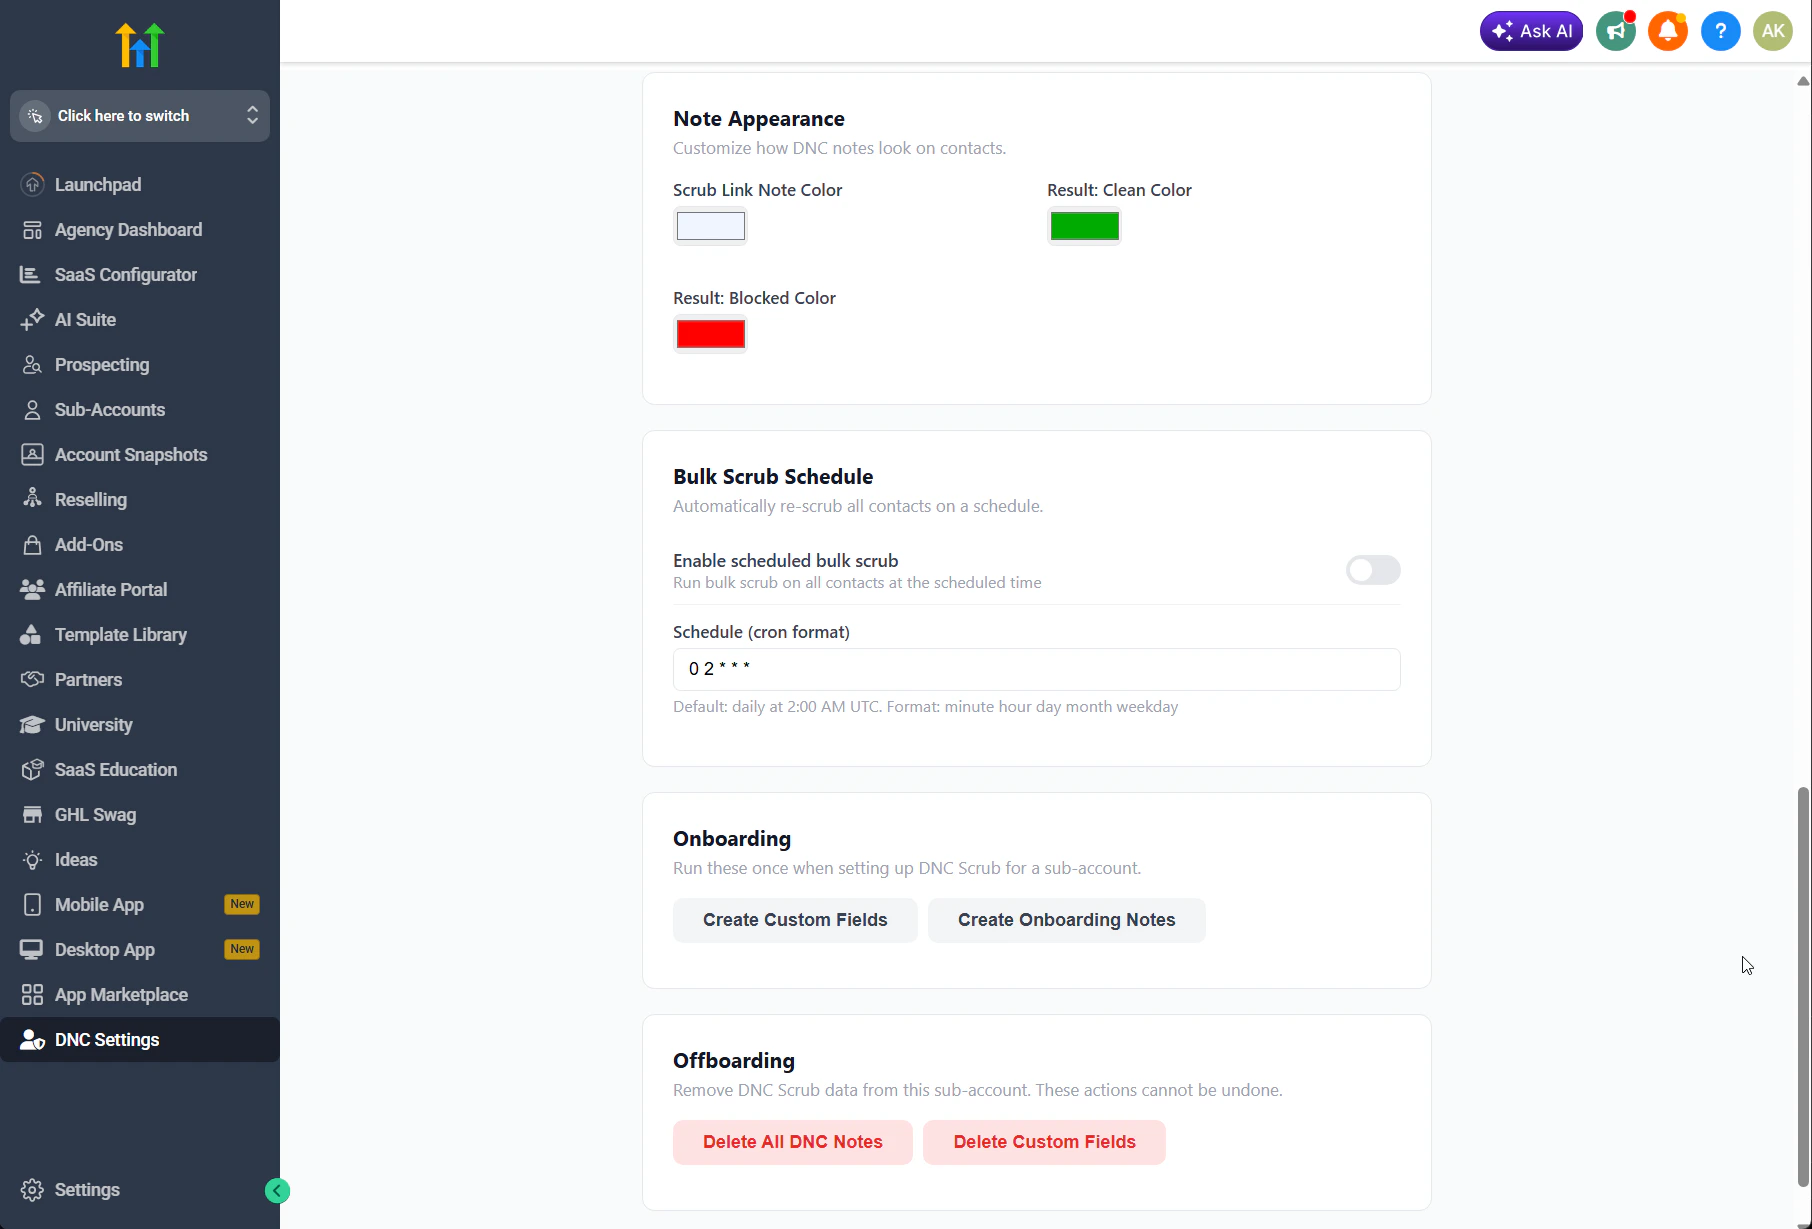
Task: Click the Launchpad sidebar icon
Action: click(x=32, y=185)
